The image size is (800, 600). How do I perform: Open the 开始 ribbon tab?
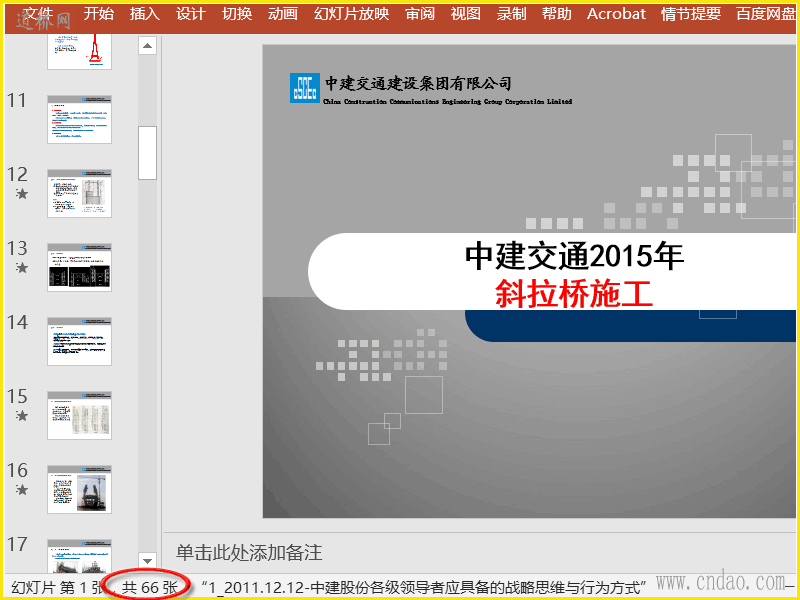point(98,14)
